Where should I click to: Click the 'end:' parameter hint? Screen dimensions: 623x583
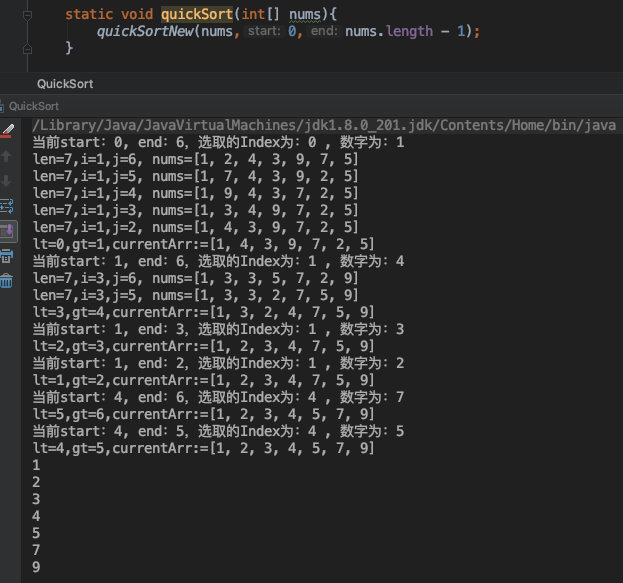(324, 31)
